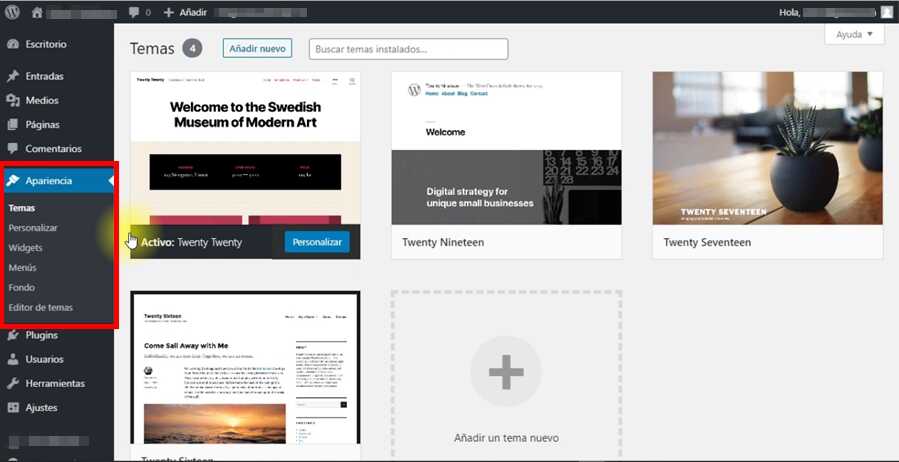Viewport: 899px width, 462px height.
Task: Open Usuarios in the sidebar
Action: pyautogui.click(x=44, y=359)
